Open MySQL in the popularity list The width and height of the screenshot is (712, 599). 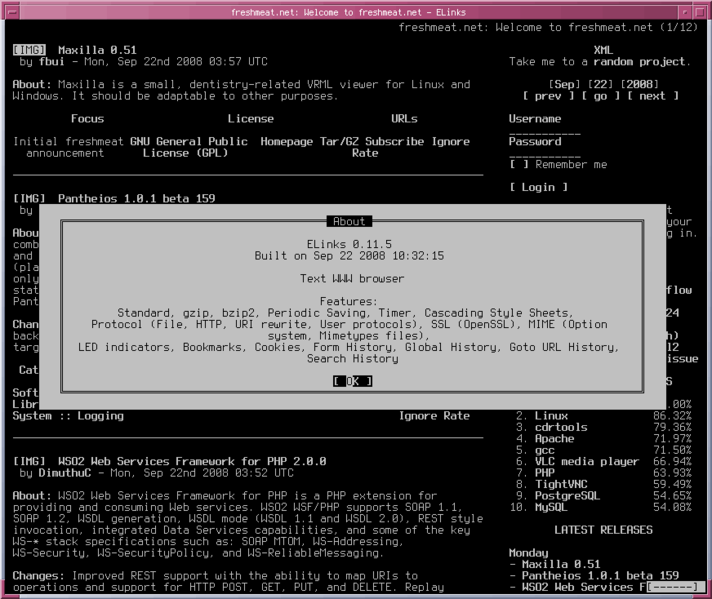(x=551, y=507)
